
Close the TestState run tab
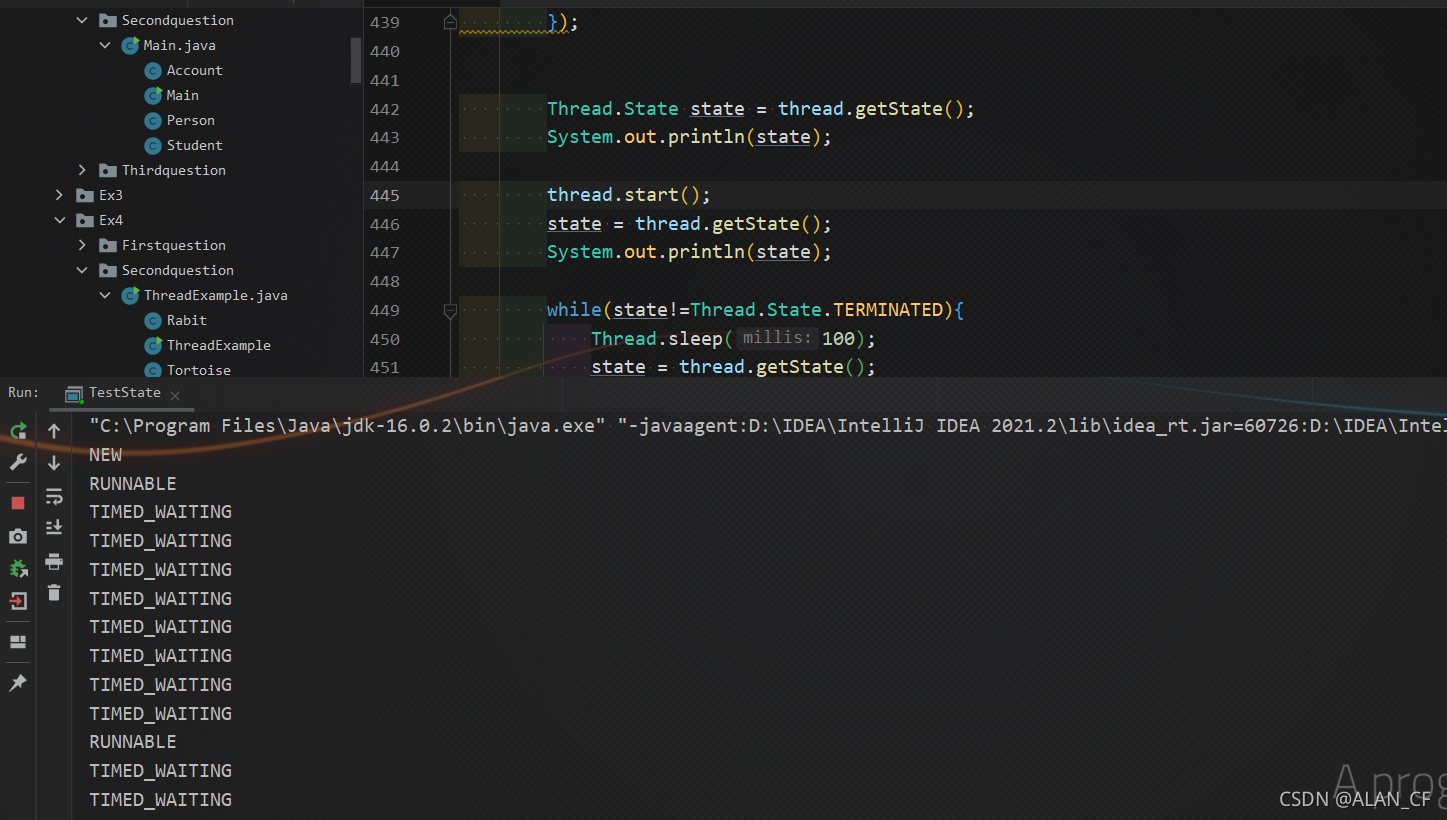(x=175, y=396)
